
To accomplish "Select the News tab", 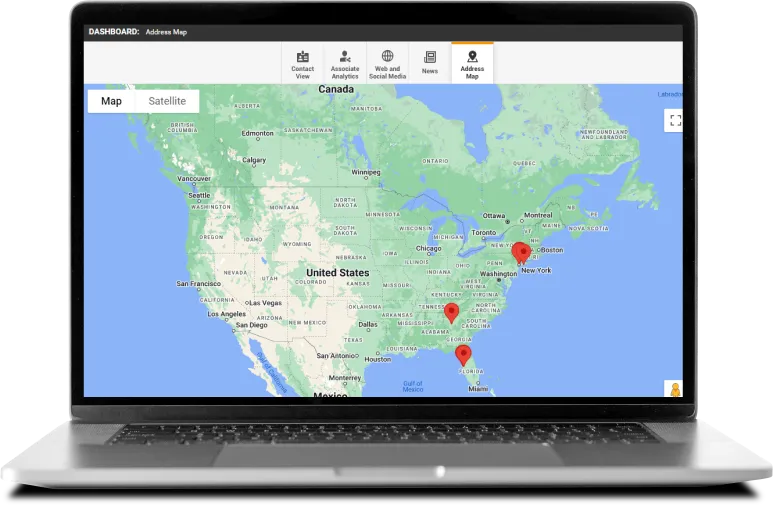I will 429,64.
